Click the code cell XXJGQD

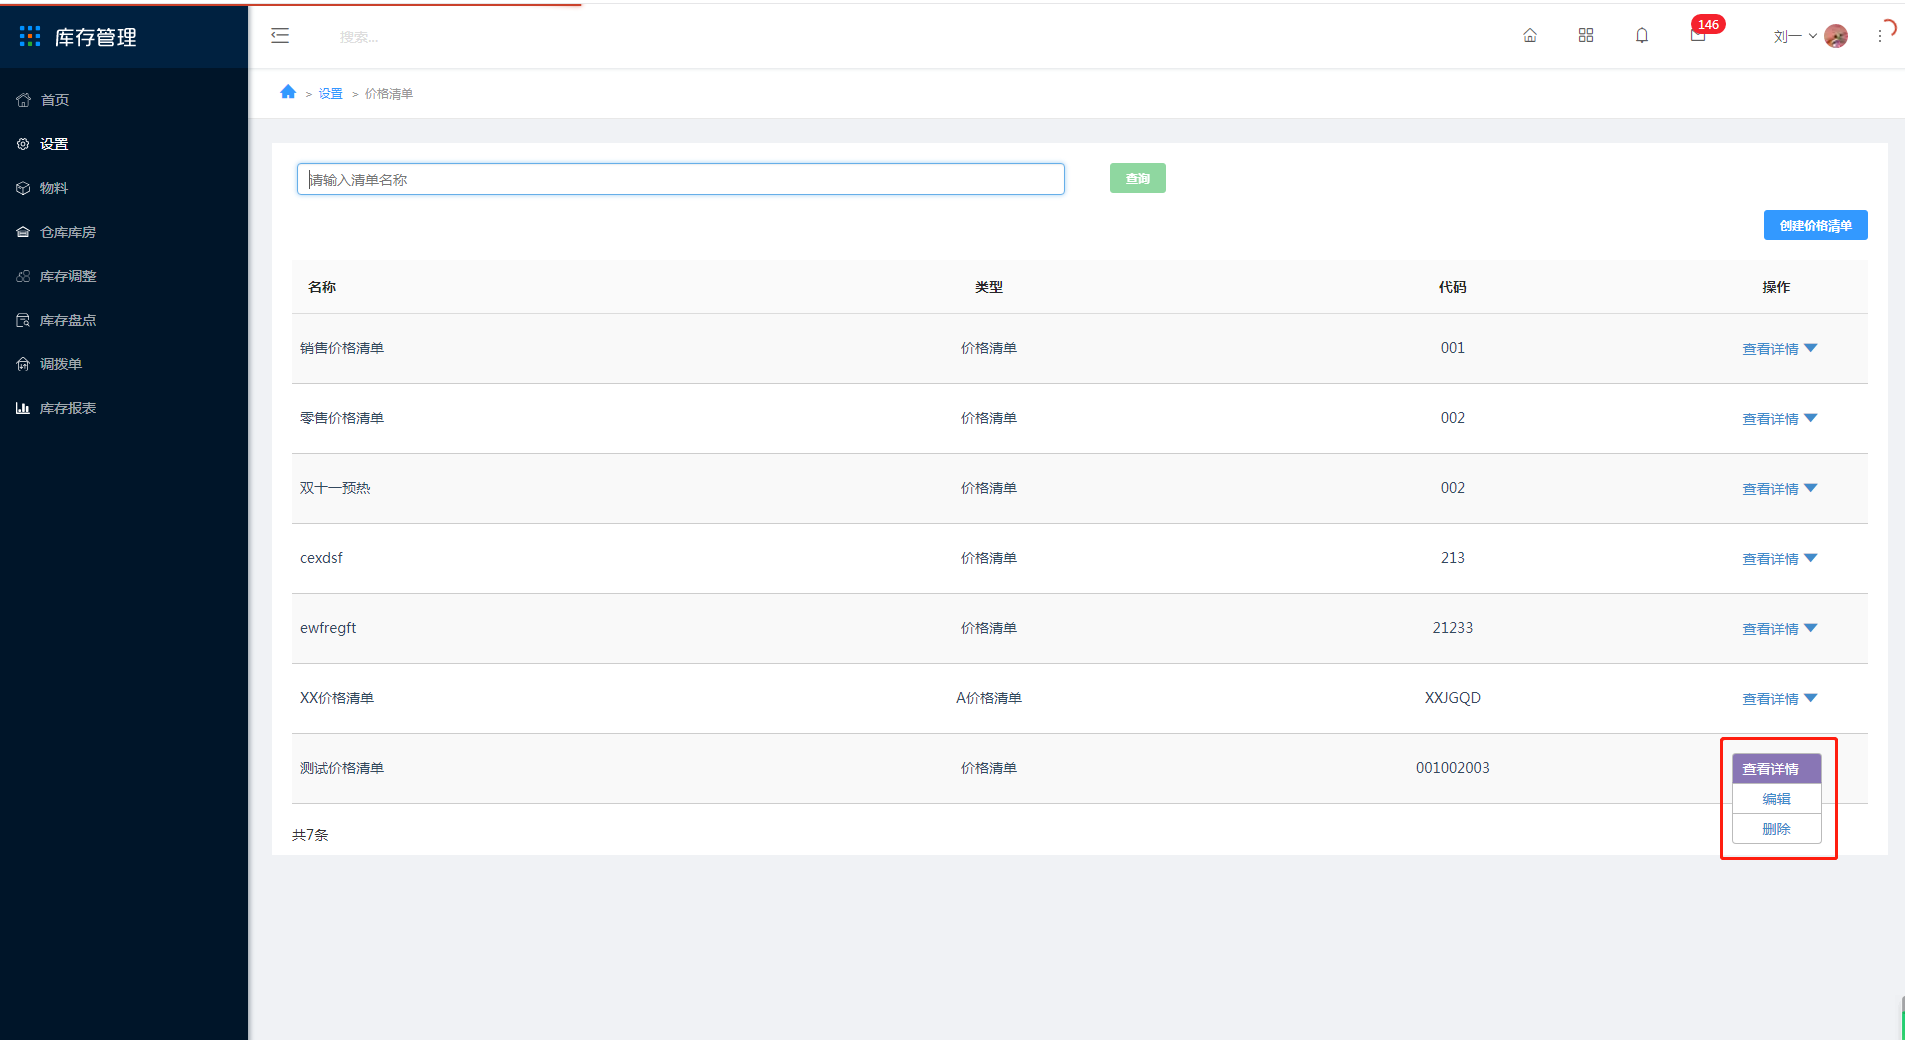tap(1452, 698)
